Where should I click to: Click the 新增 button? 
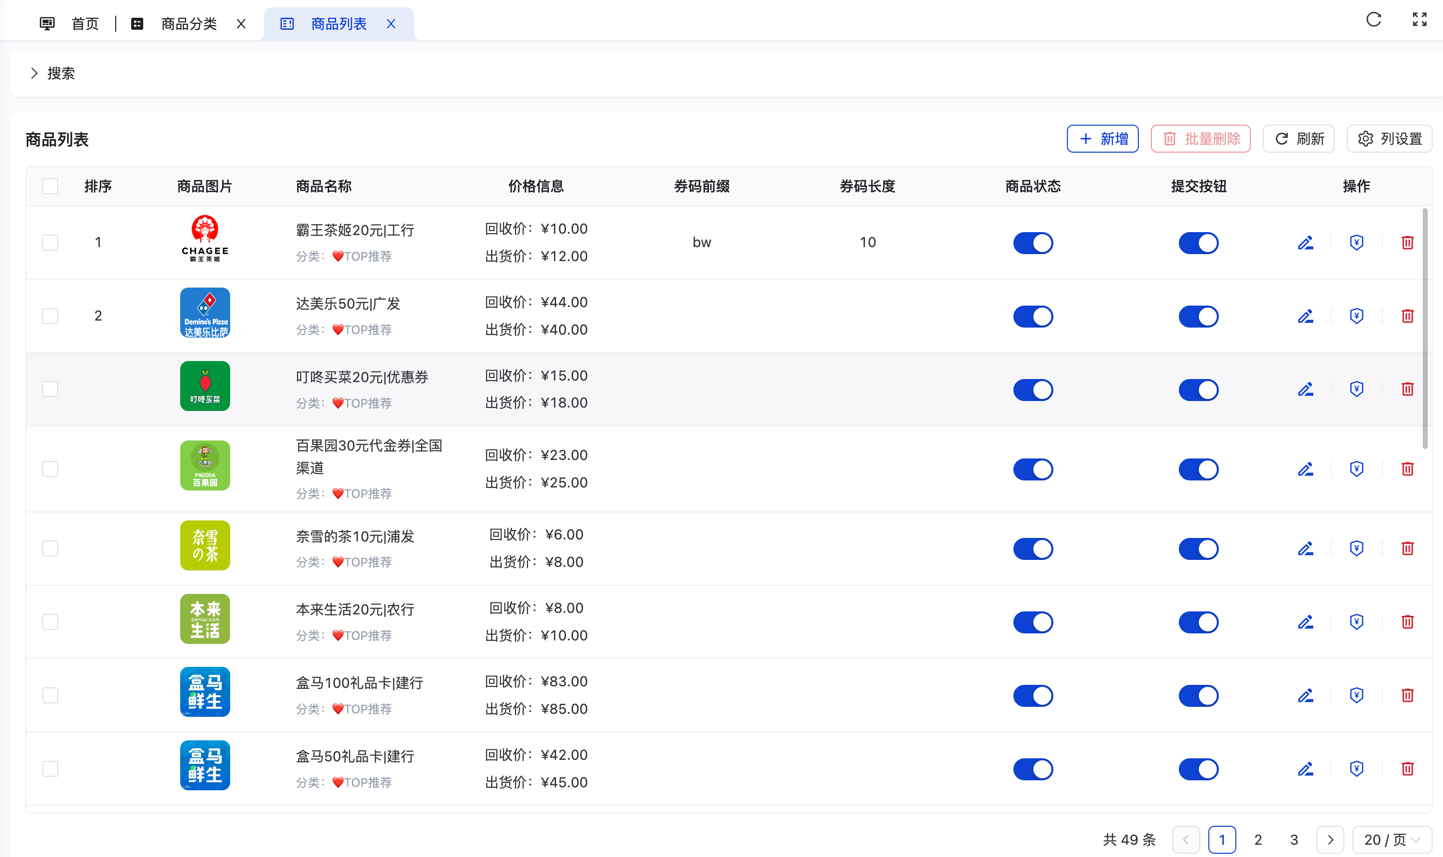click(1102, 139)
